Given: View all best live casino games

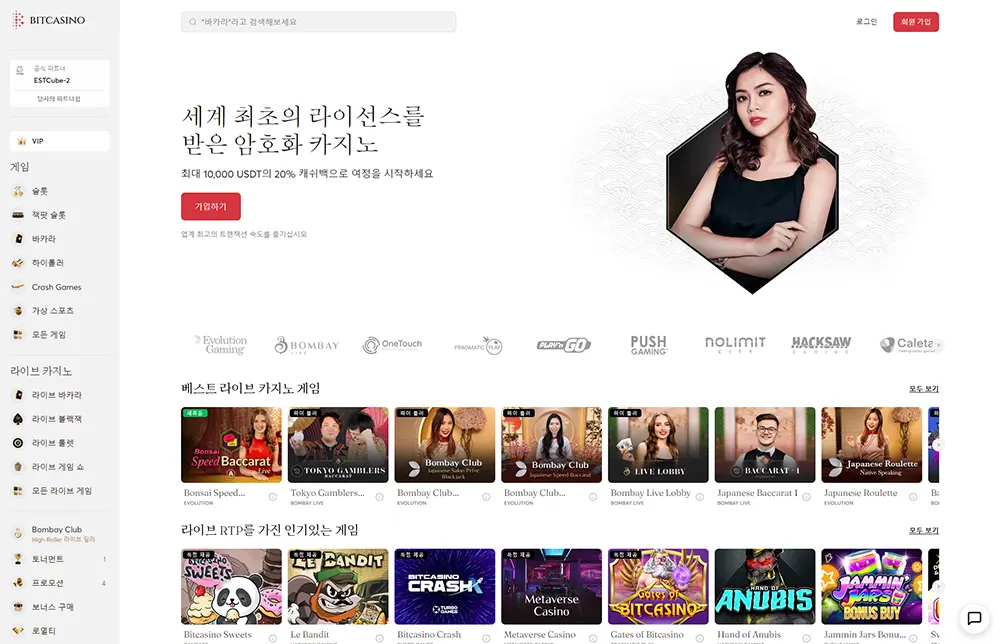Looking at the screenshot, I should pos(923,388).
